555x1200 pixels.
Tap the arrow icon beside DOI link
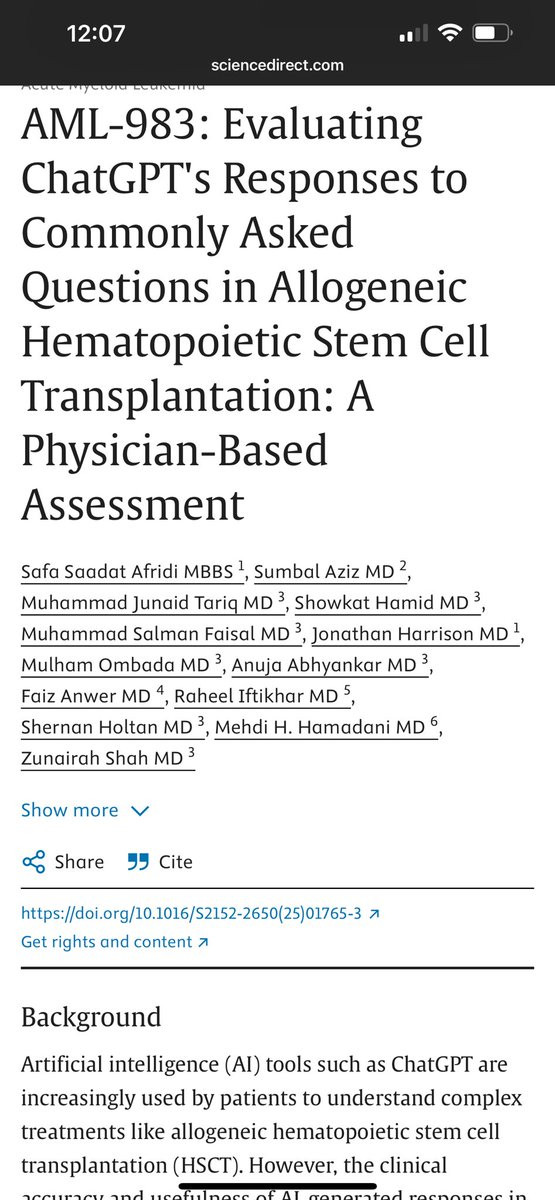375,914
